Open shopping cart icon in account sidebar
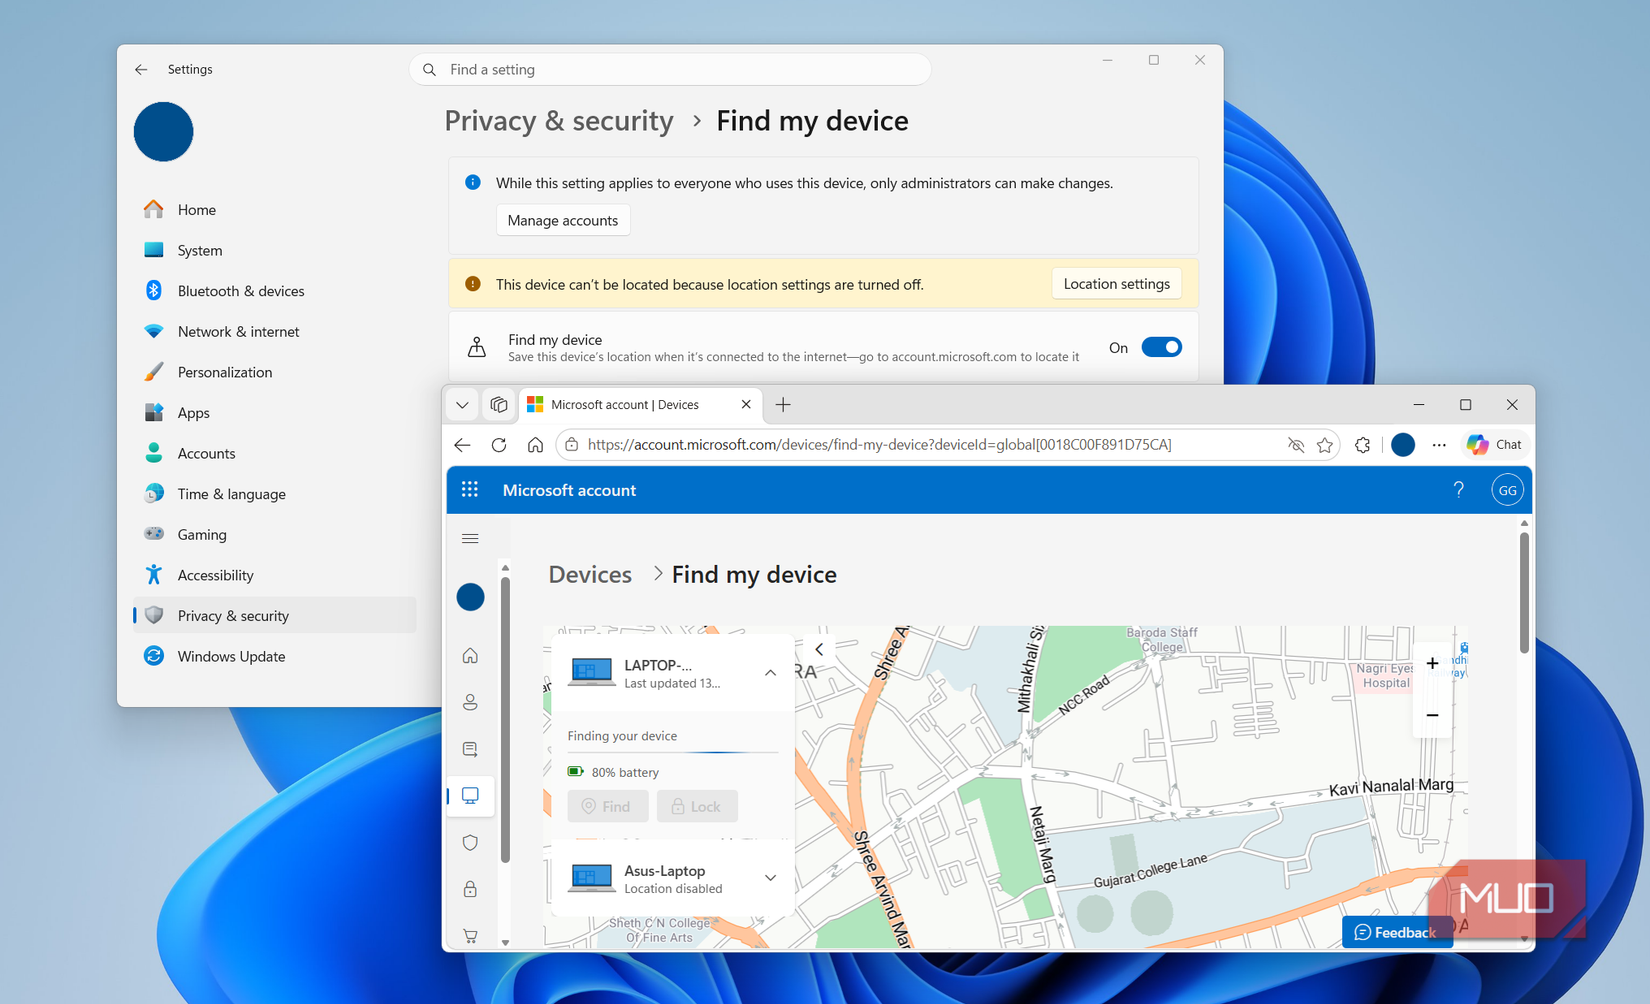This screenshot has width=1650, height=1004. point(470,936)
